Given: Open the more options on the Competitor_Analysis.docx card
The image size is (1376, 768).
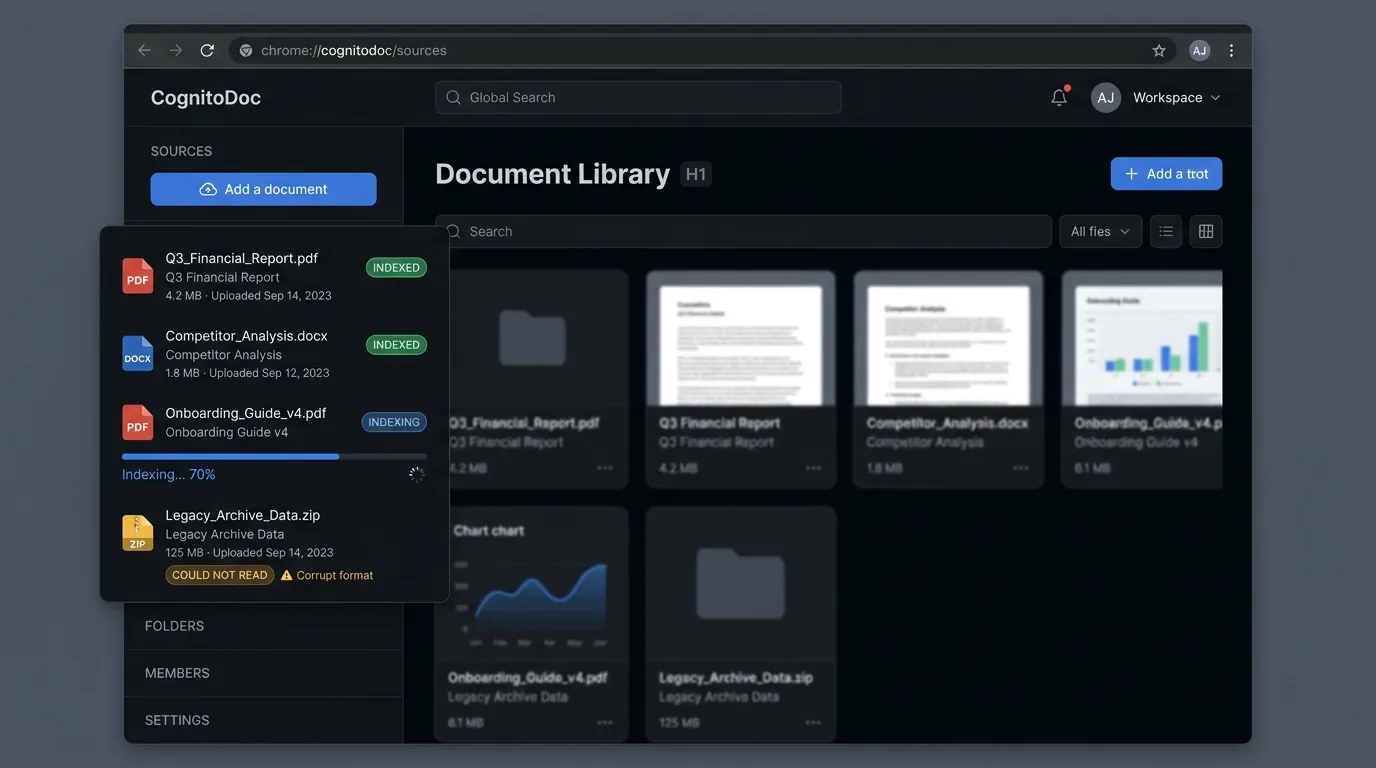Looking at the screenshot, I should 1021,468.
